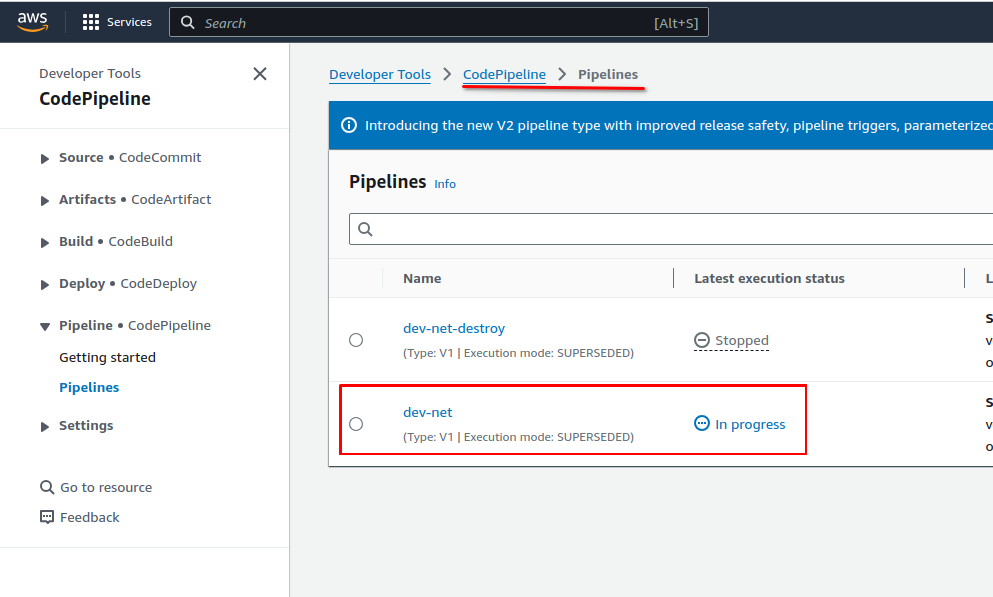Image resolution: width=993 pixels, height=597 pixels.
Task: Focus the pipelines filter search box
Action: 671,229
